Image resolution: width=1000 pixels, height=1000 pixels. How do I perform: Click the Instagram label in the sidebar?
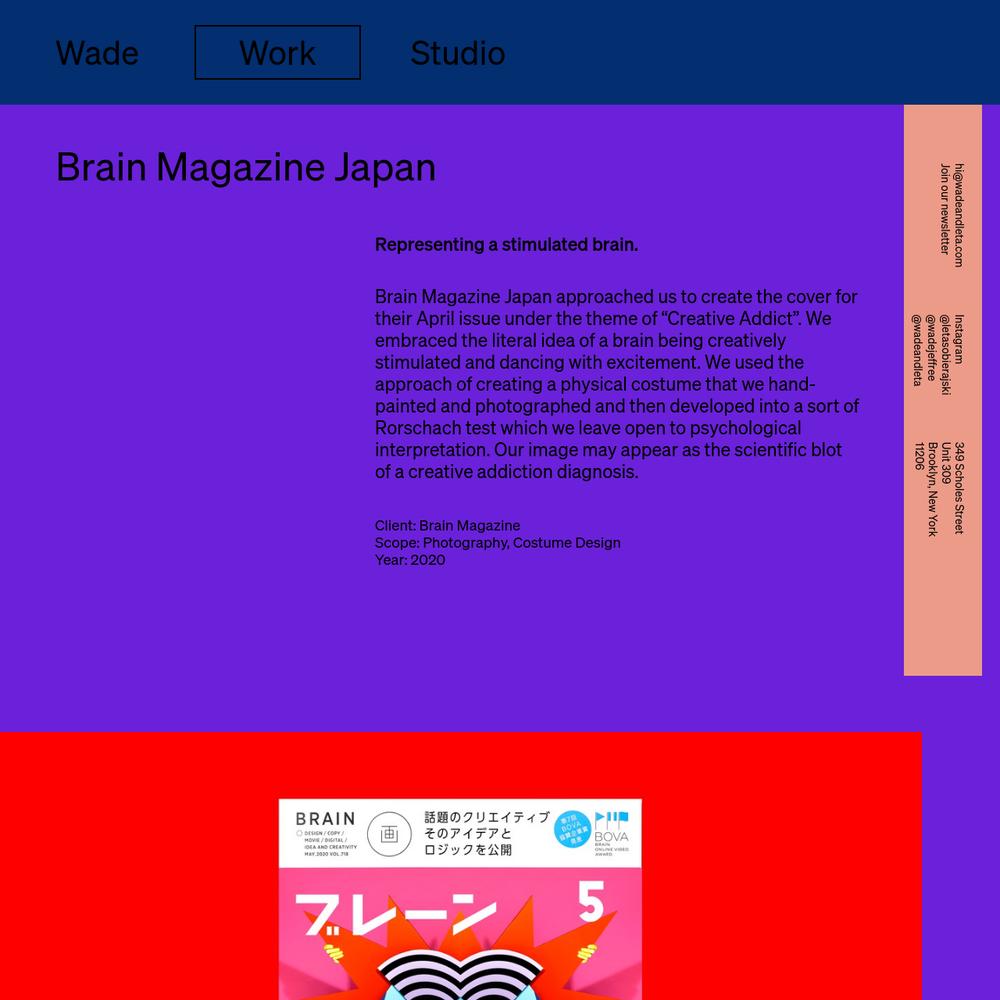click(959, 339)
